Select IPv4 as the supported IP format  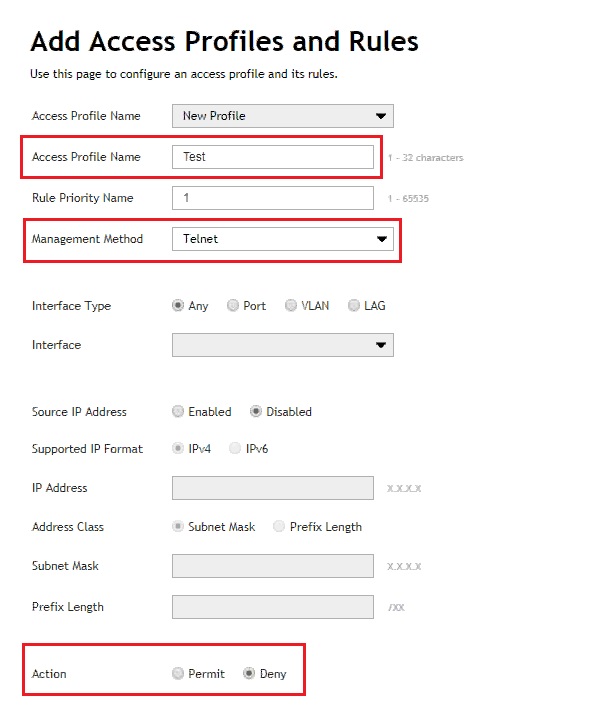click(x=178, y=449)
